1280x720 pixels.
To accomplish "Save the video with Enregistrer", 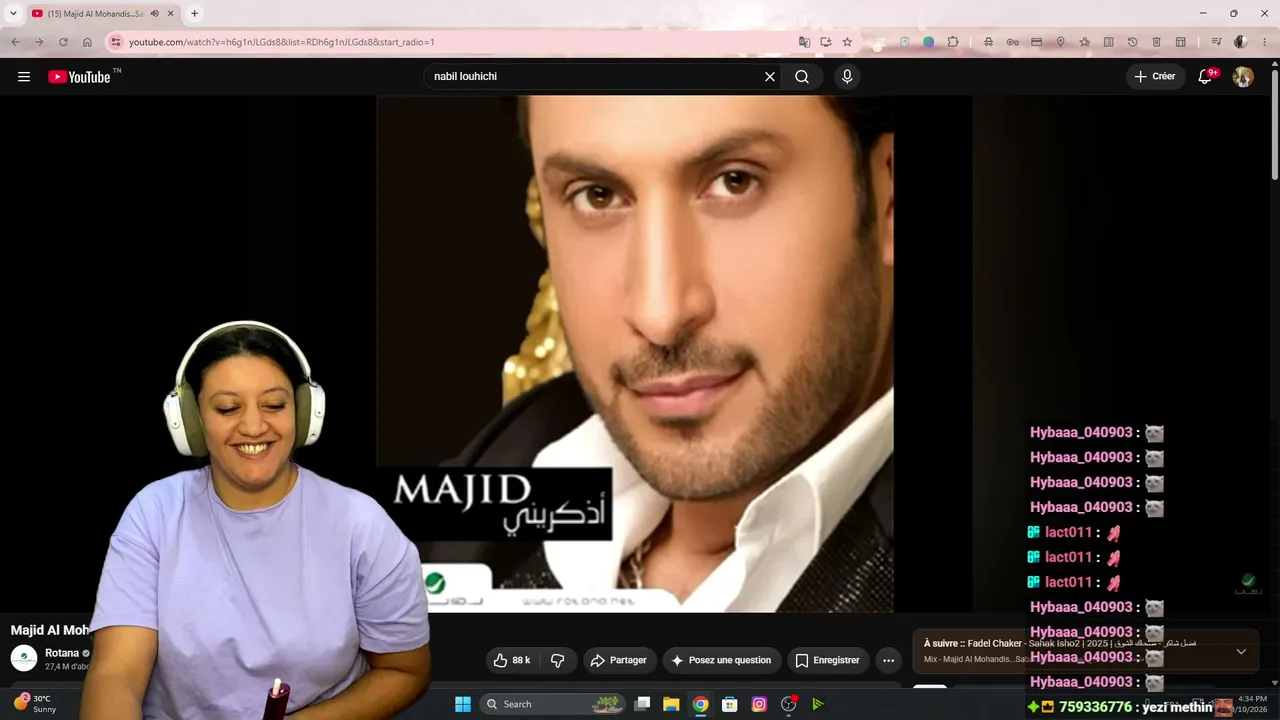I will (x=827, y=660).
